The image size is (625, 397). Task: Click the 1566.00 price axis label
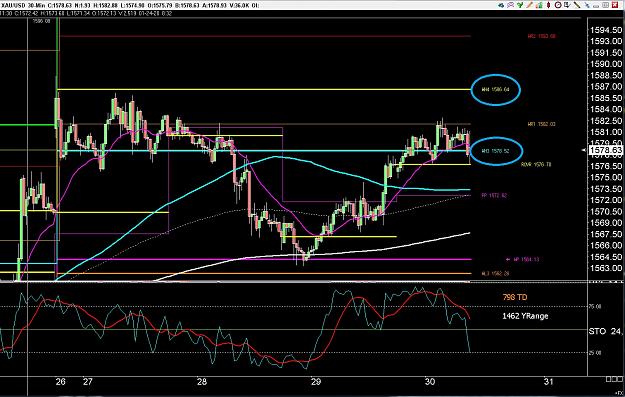(606, 246)
